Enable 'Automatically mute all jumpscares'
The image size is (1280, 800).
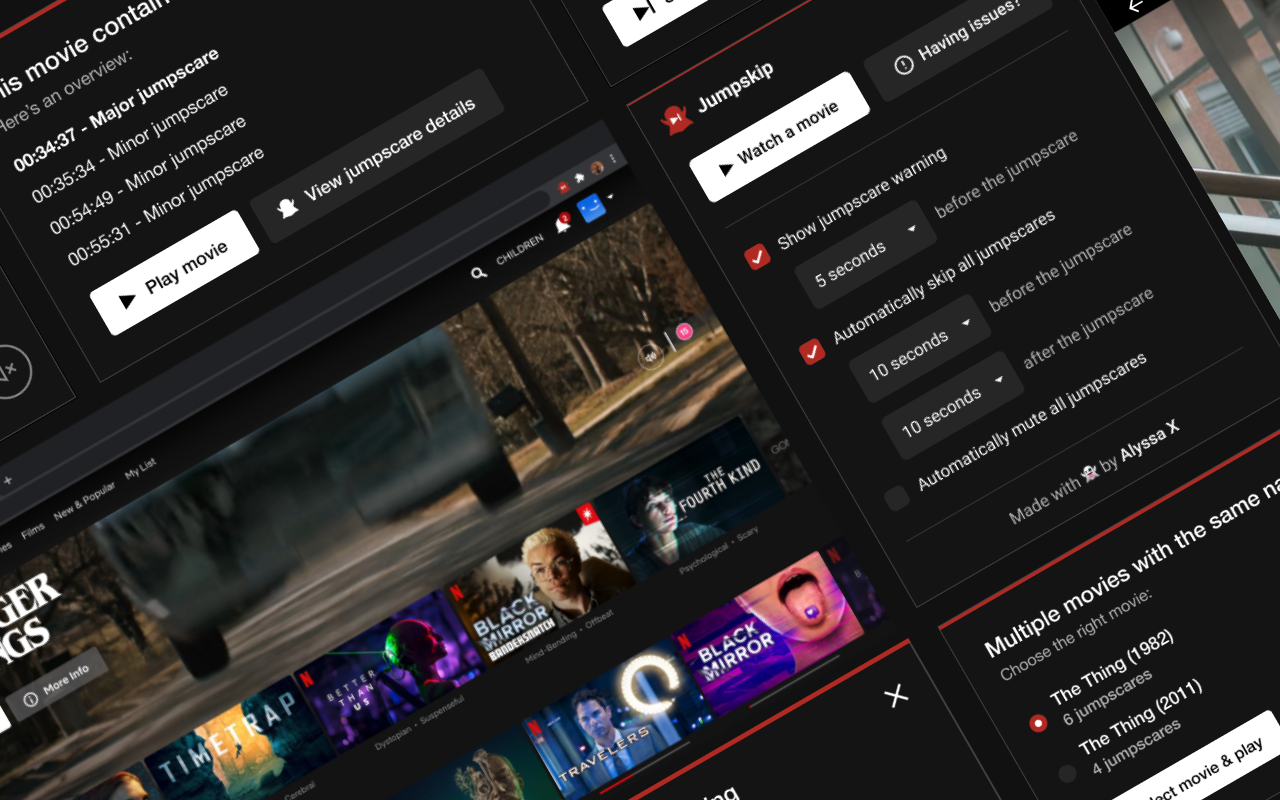coord(897,497)
